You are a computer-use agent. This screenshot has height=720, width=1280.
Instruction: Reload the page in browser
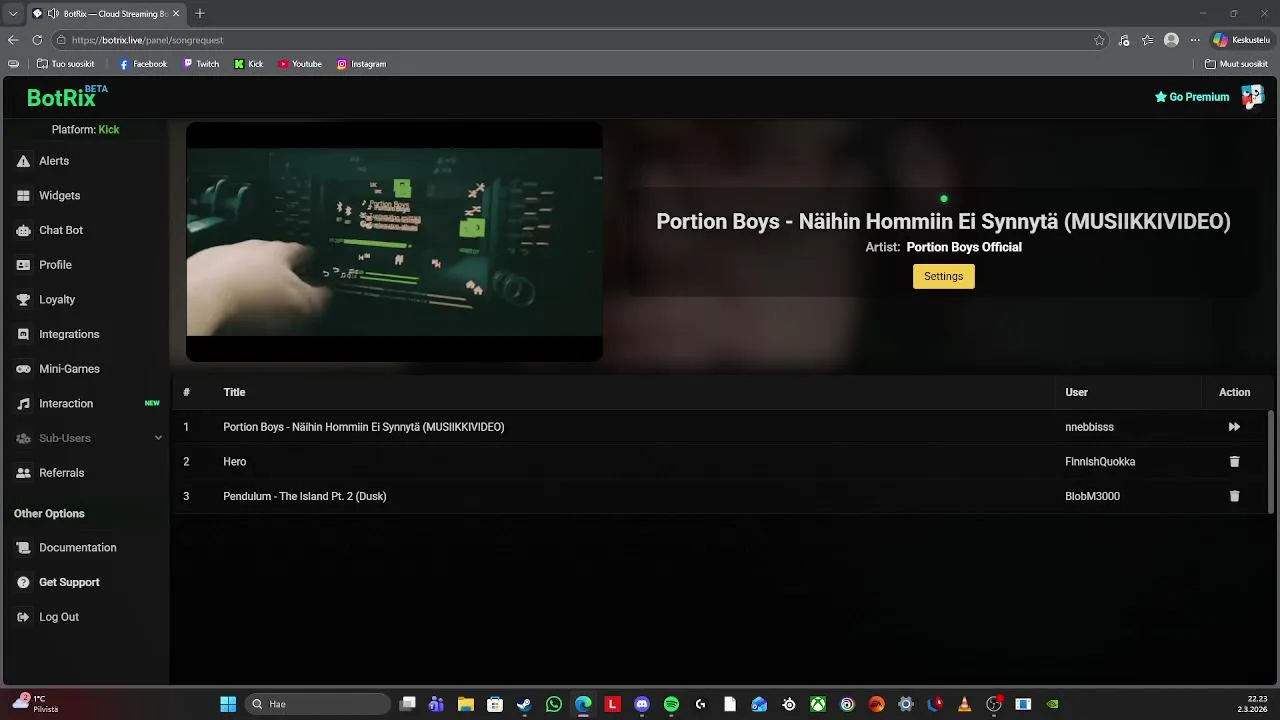coord(37,40)
